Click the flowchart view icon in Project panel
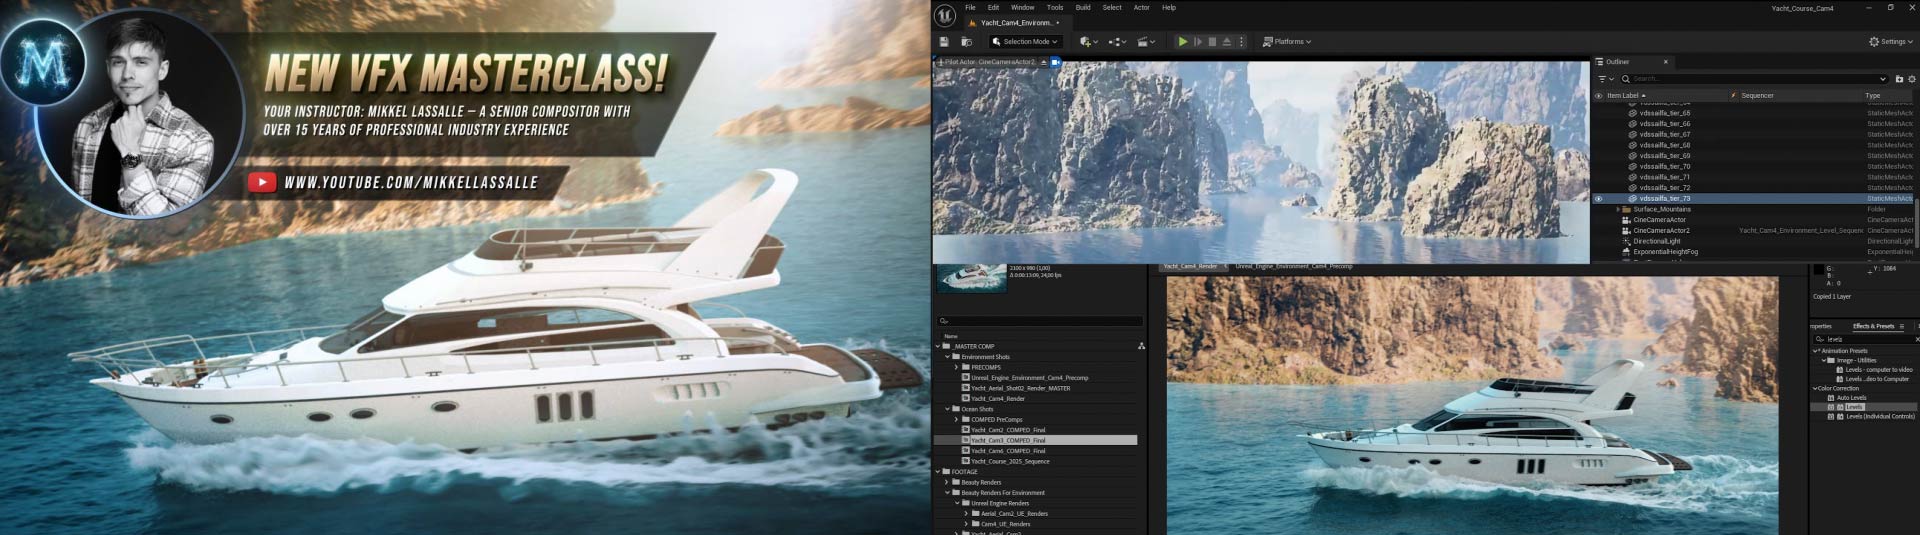This screenshot has width=1920, height=535. point(1141,346)
